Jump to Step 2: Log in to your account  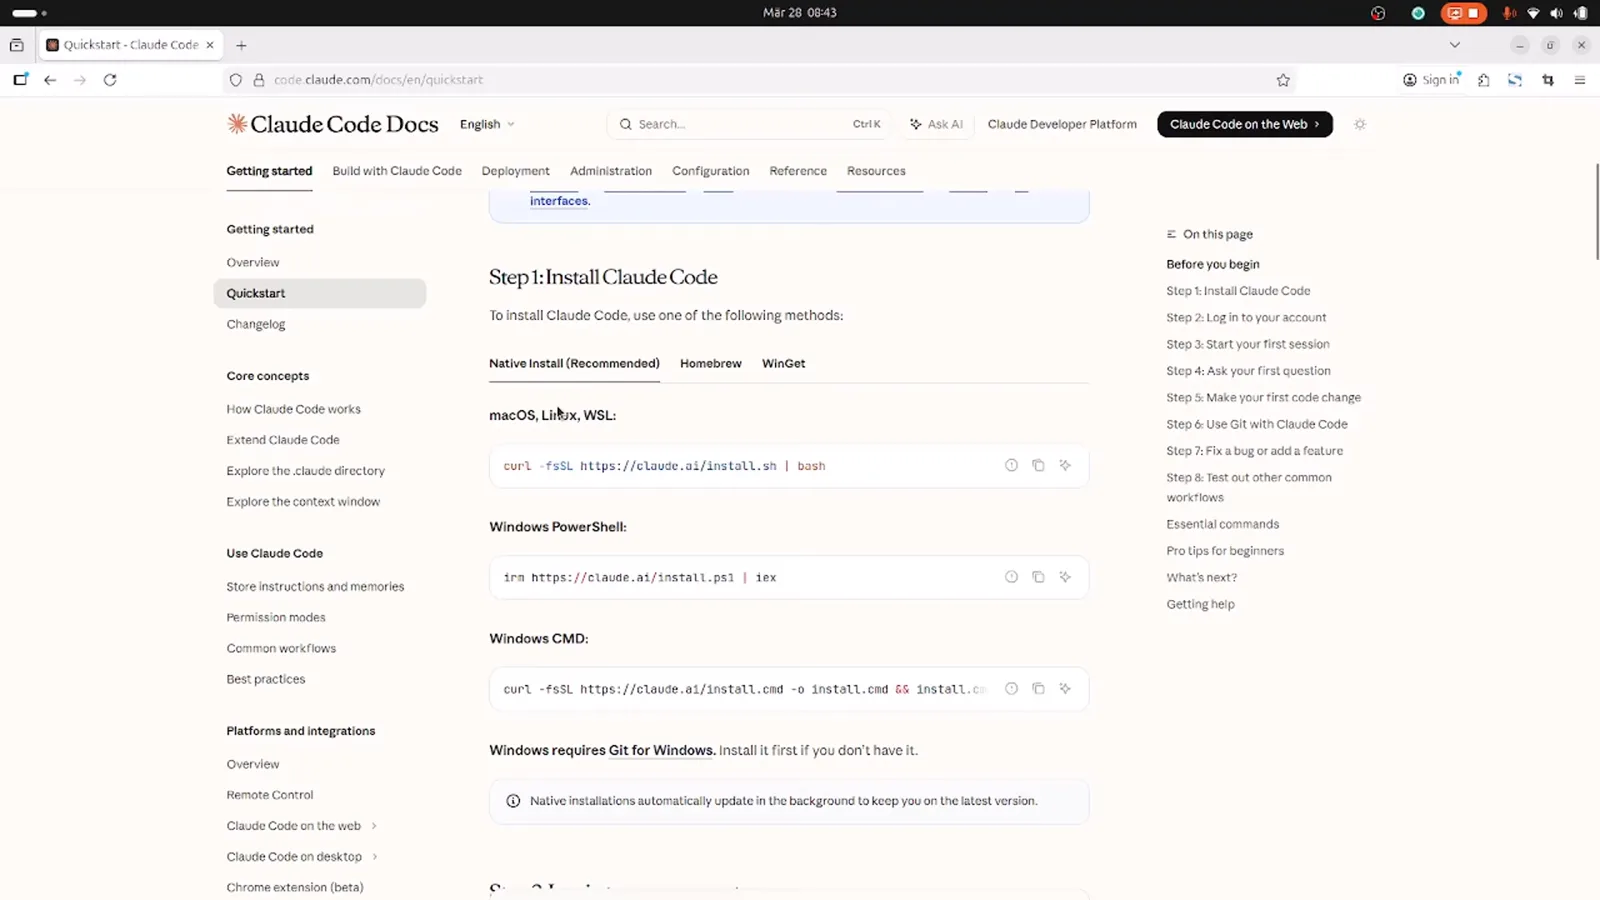click(1246, 317)
